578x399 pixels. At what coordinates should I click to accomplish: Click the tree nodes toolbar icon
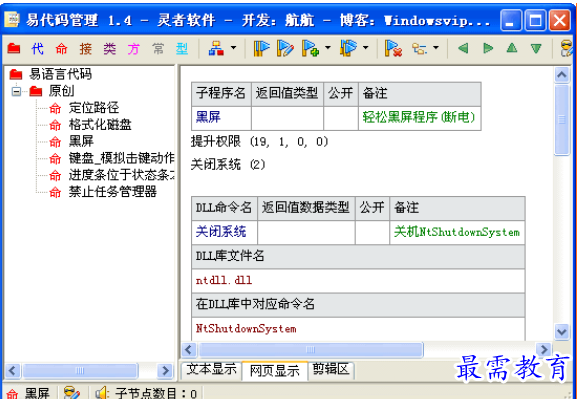(x=419, y=48)
